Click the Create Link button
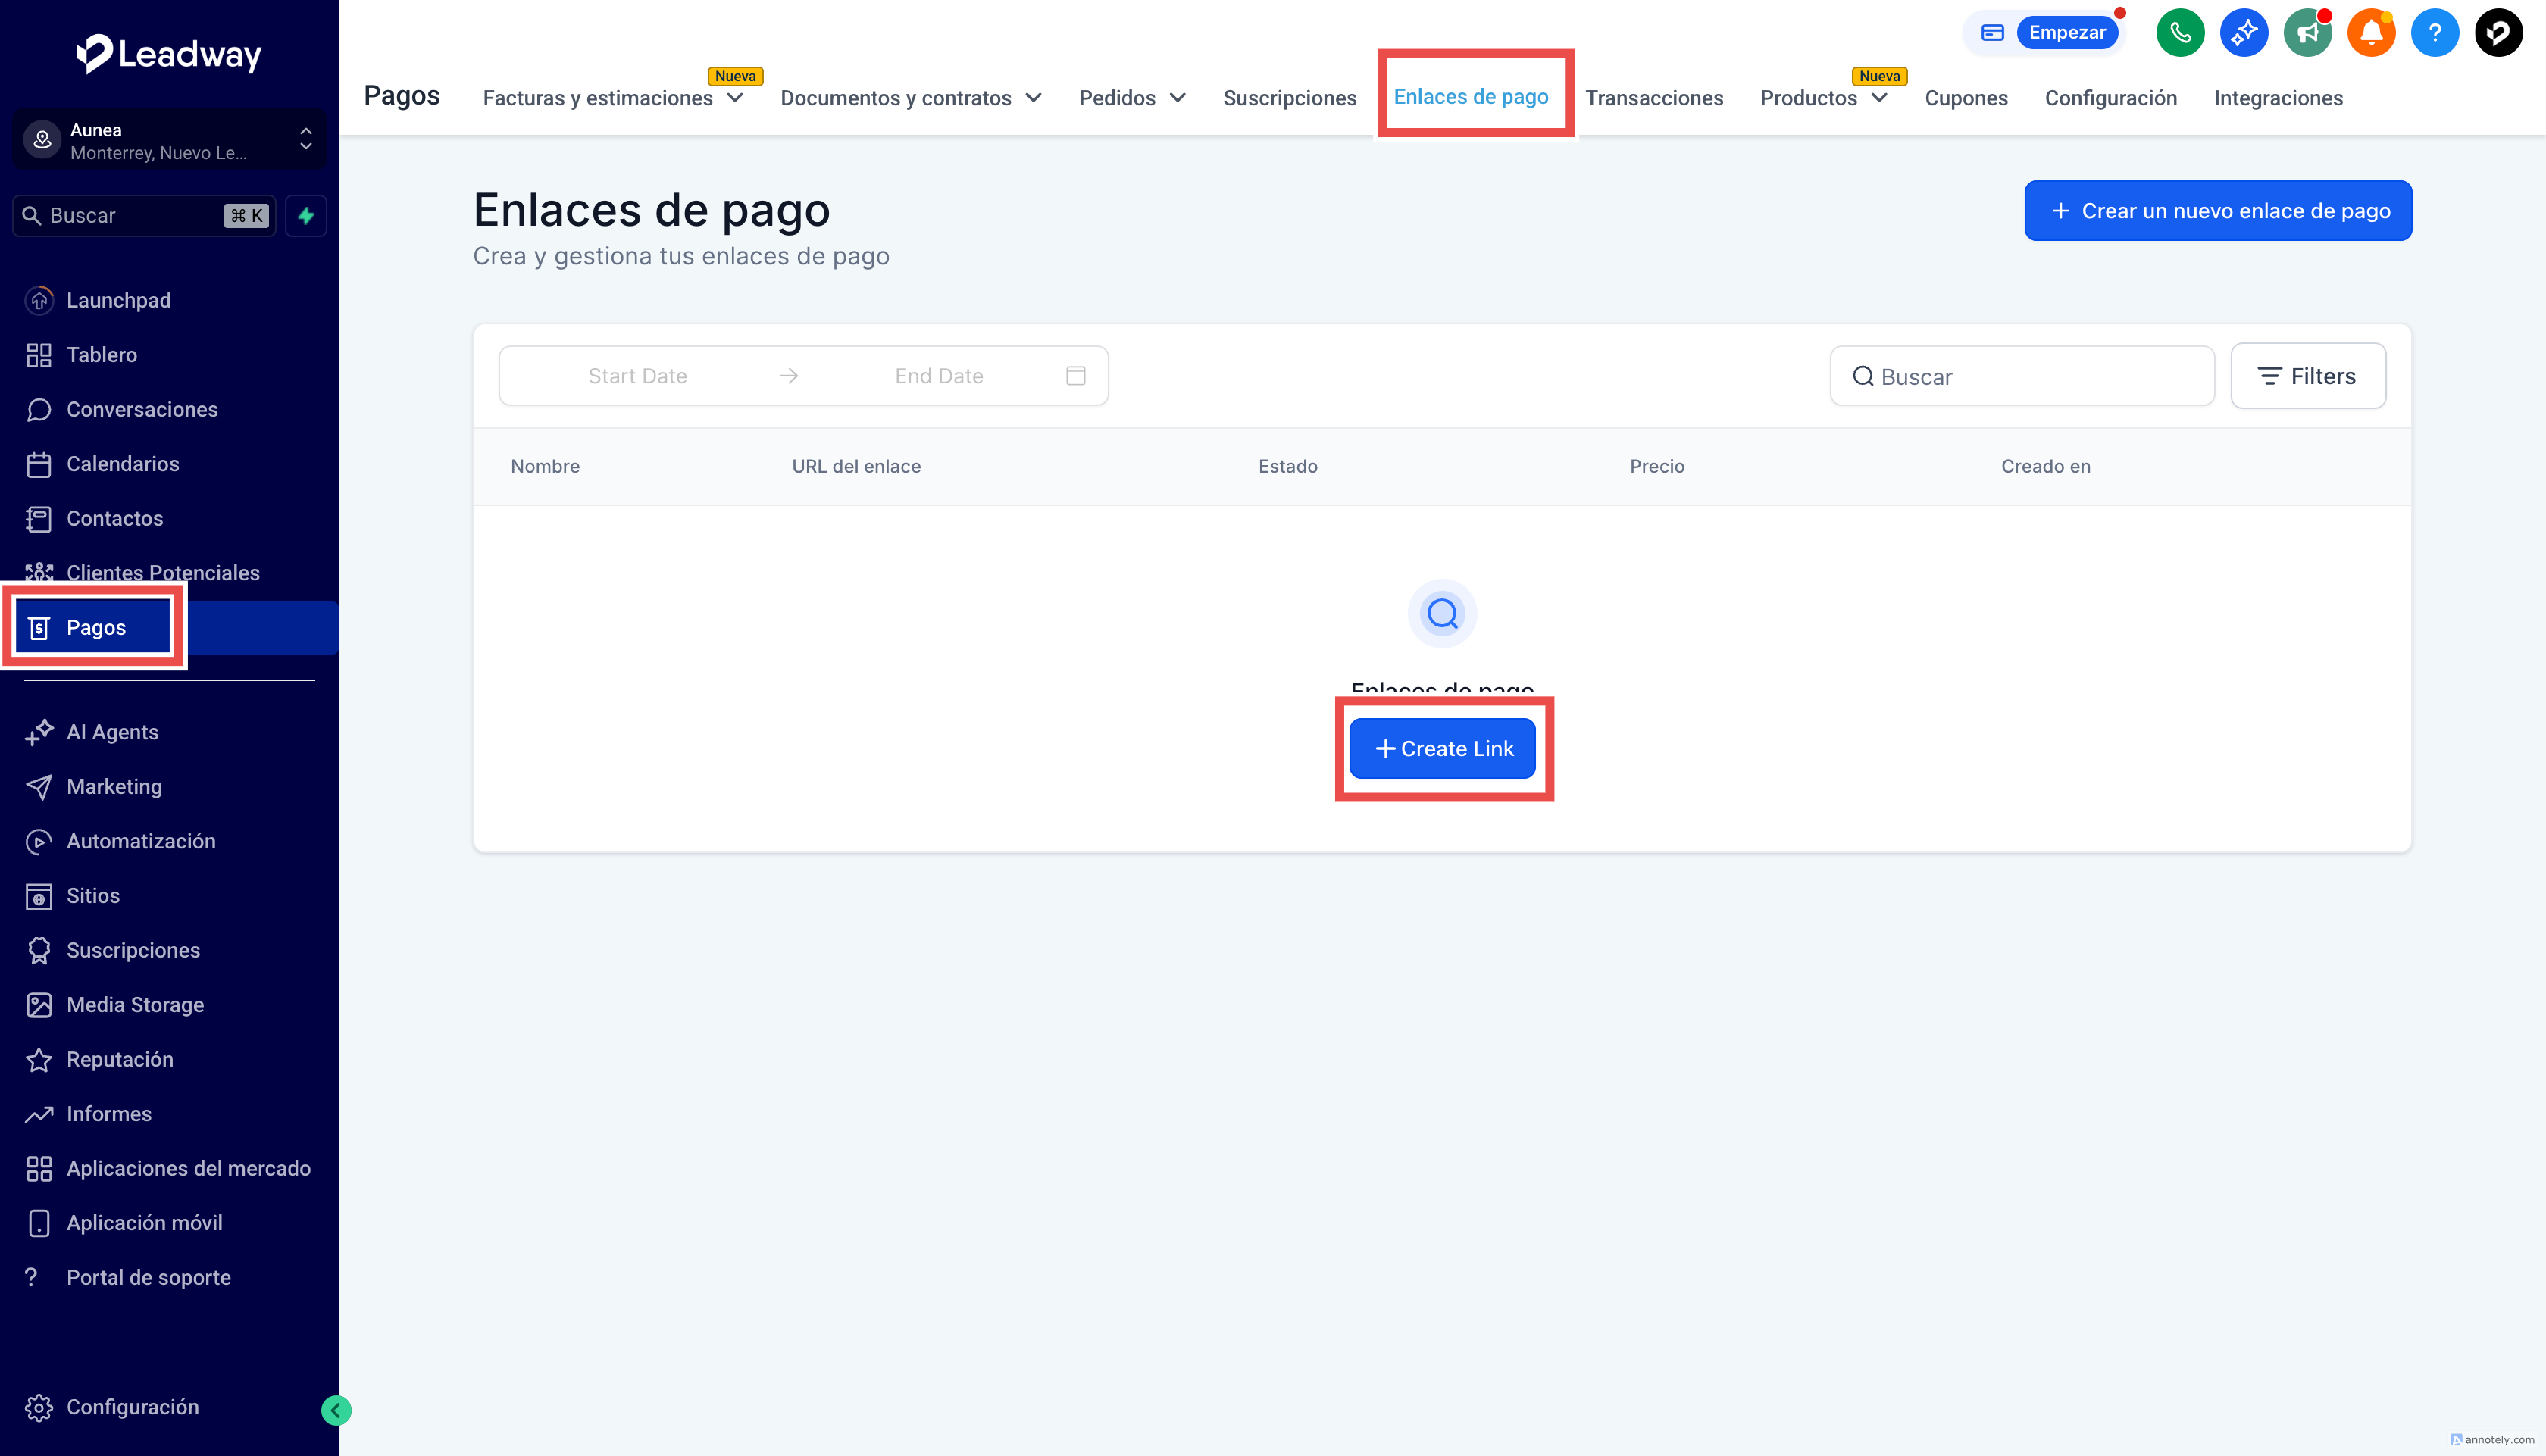This screenshot has height=1456, width=2546. (x=1442, y=748)
